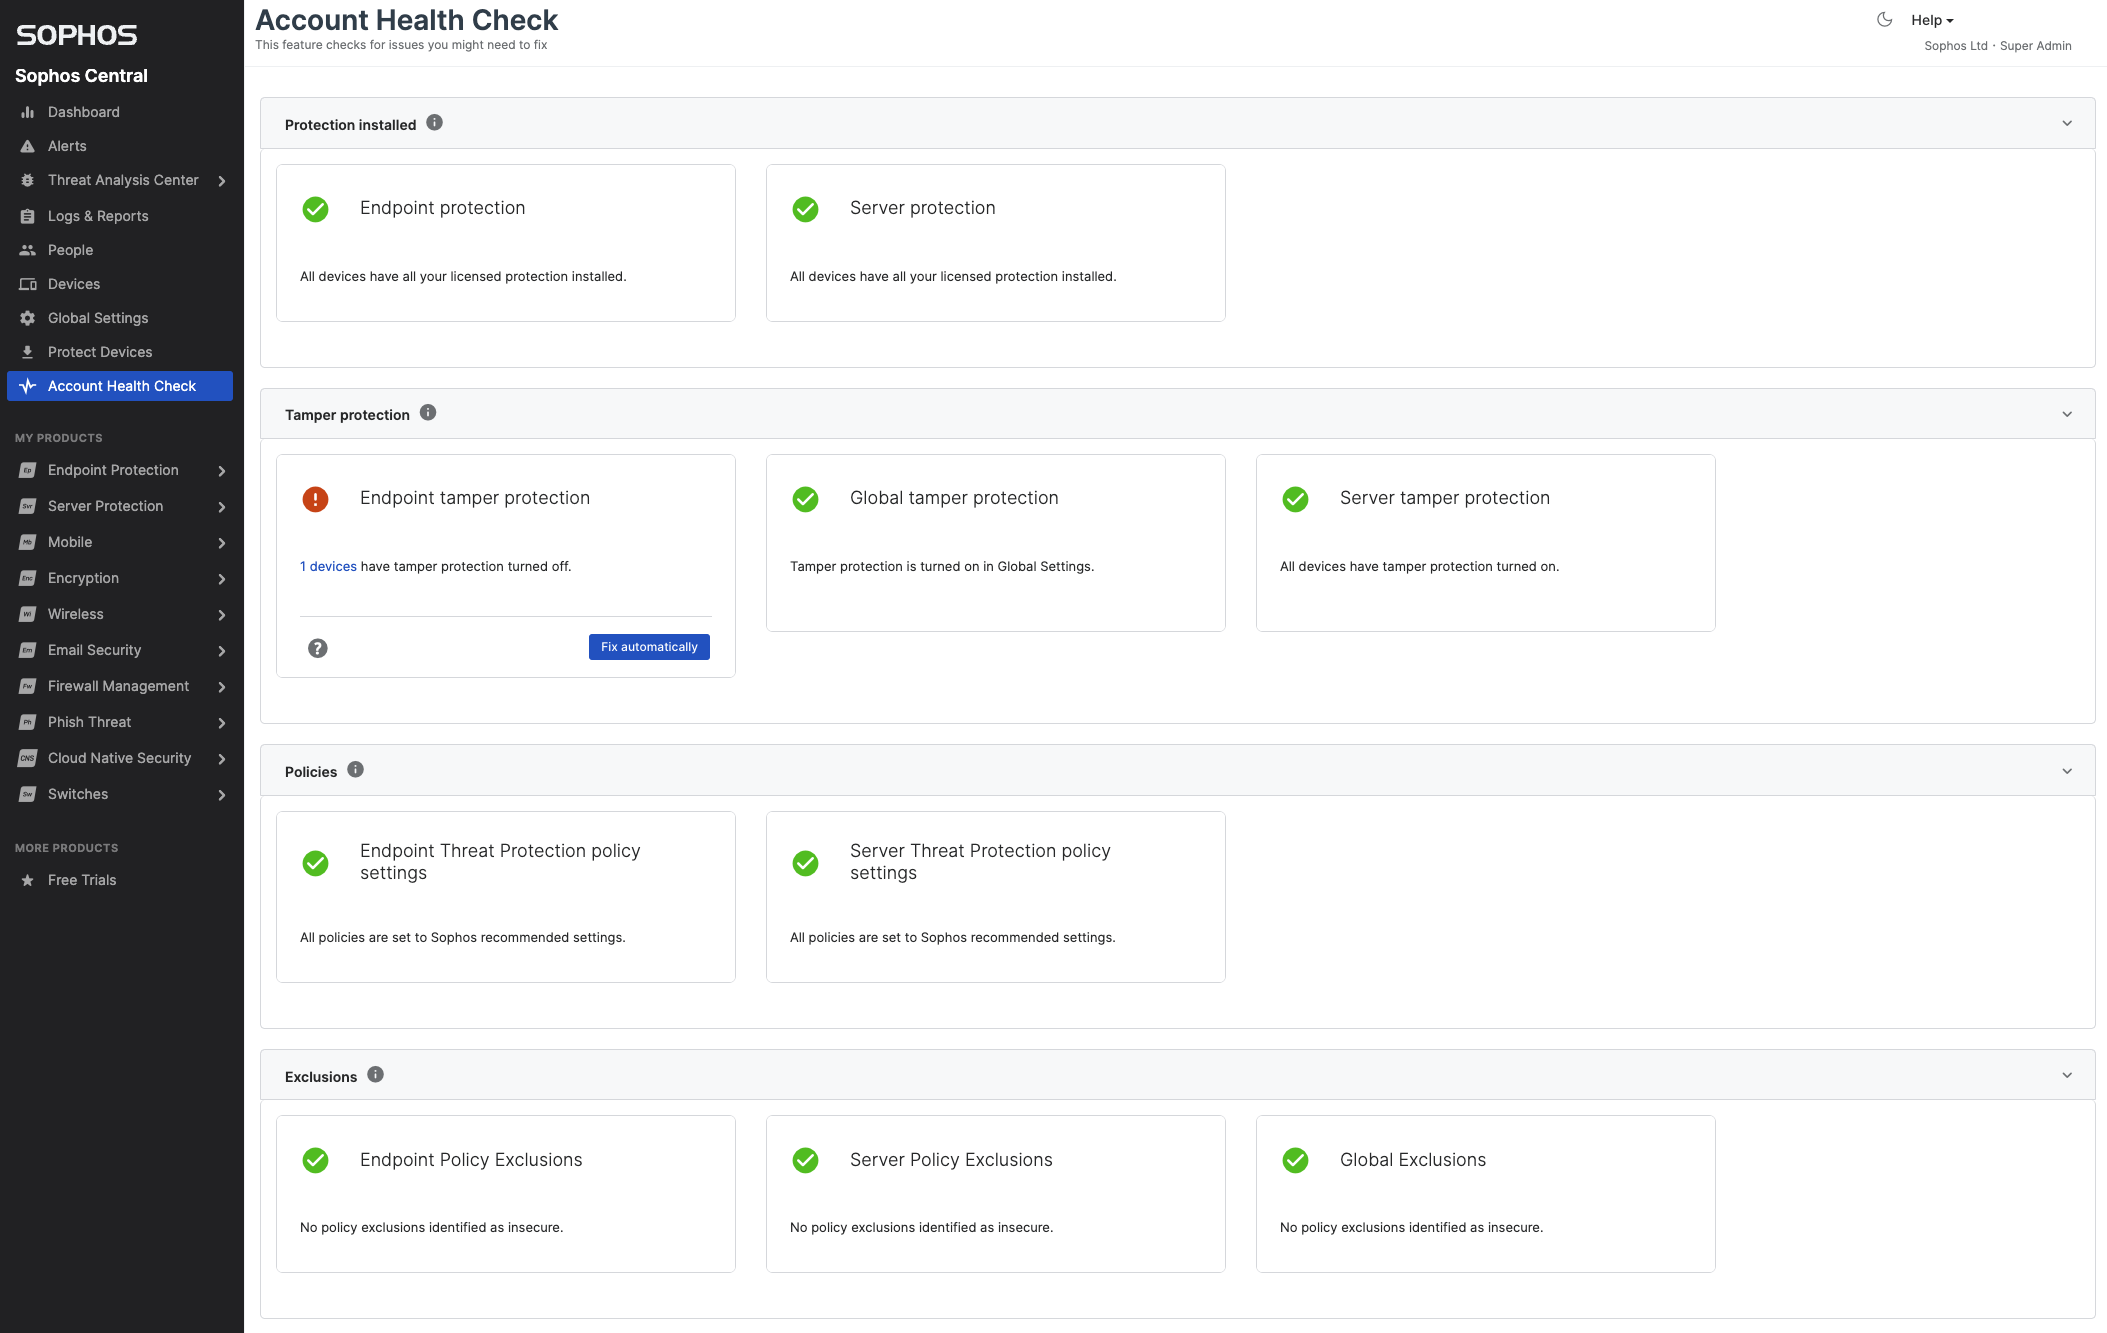
Task: Go to Alerts in sidebar
Action: (x=67, y=146)
